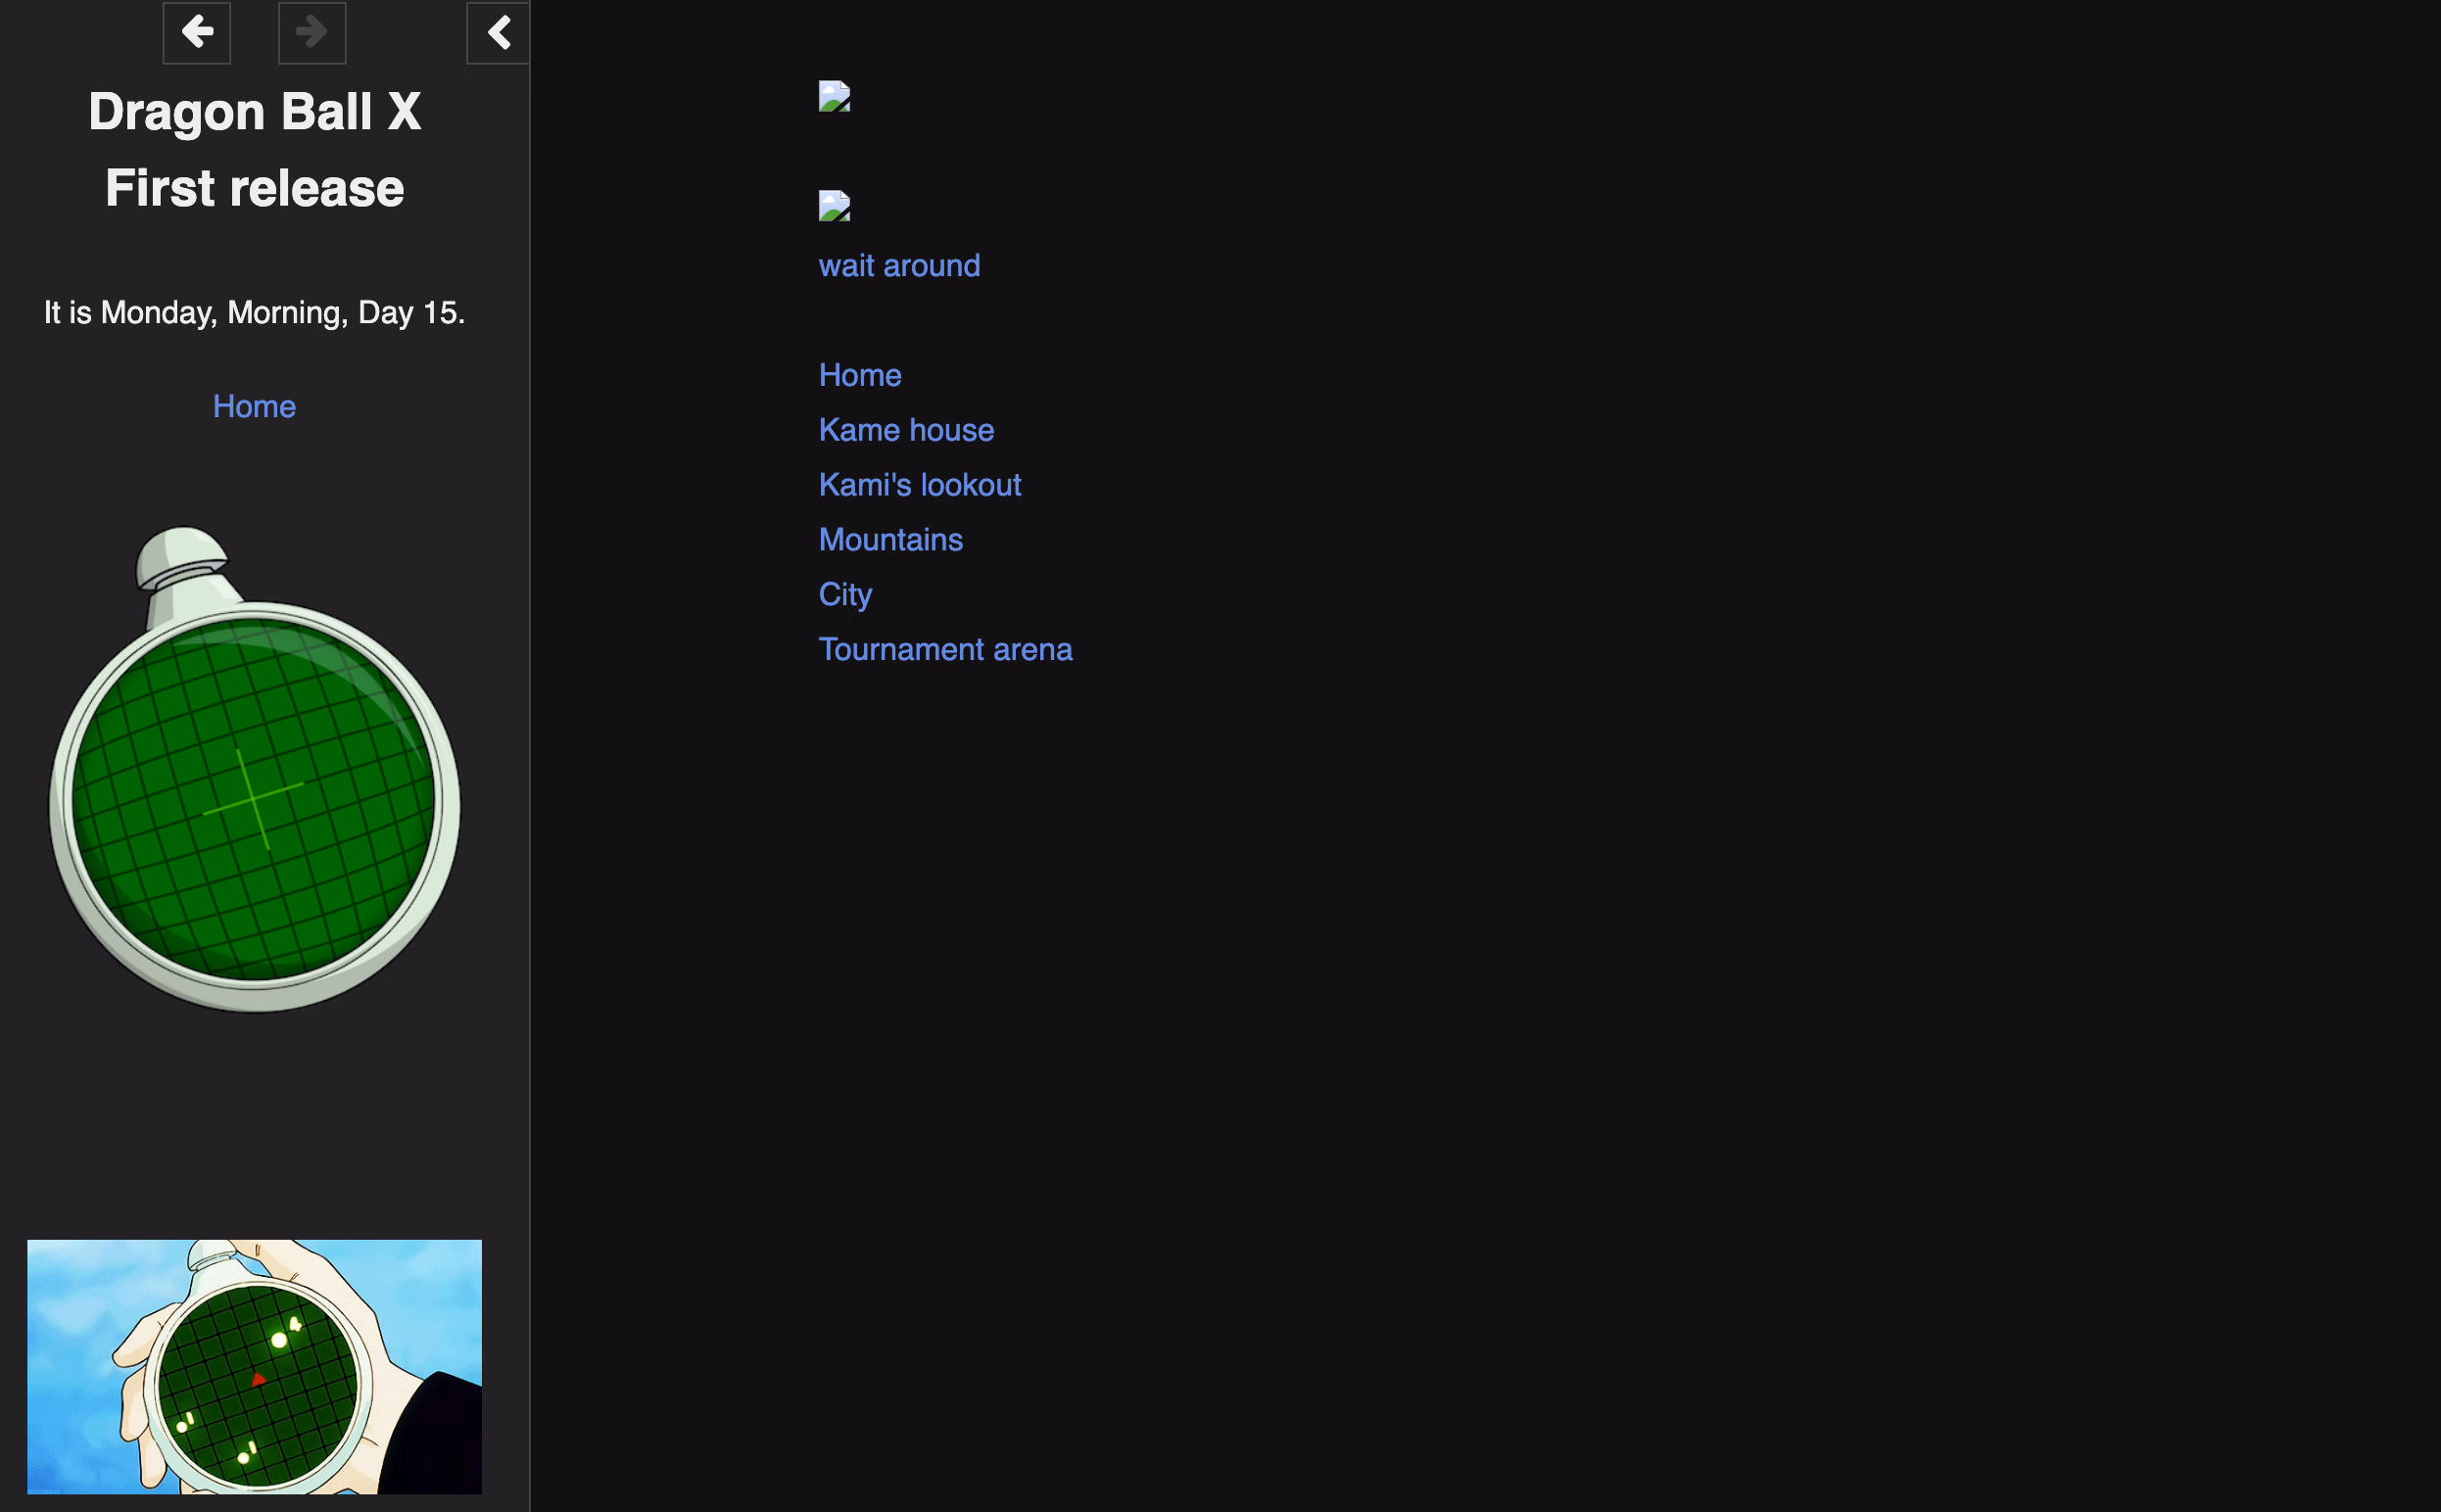The image size is (2441, 1512).
Task: Click the Dragon Ball X title text
Action: 254,111
